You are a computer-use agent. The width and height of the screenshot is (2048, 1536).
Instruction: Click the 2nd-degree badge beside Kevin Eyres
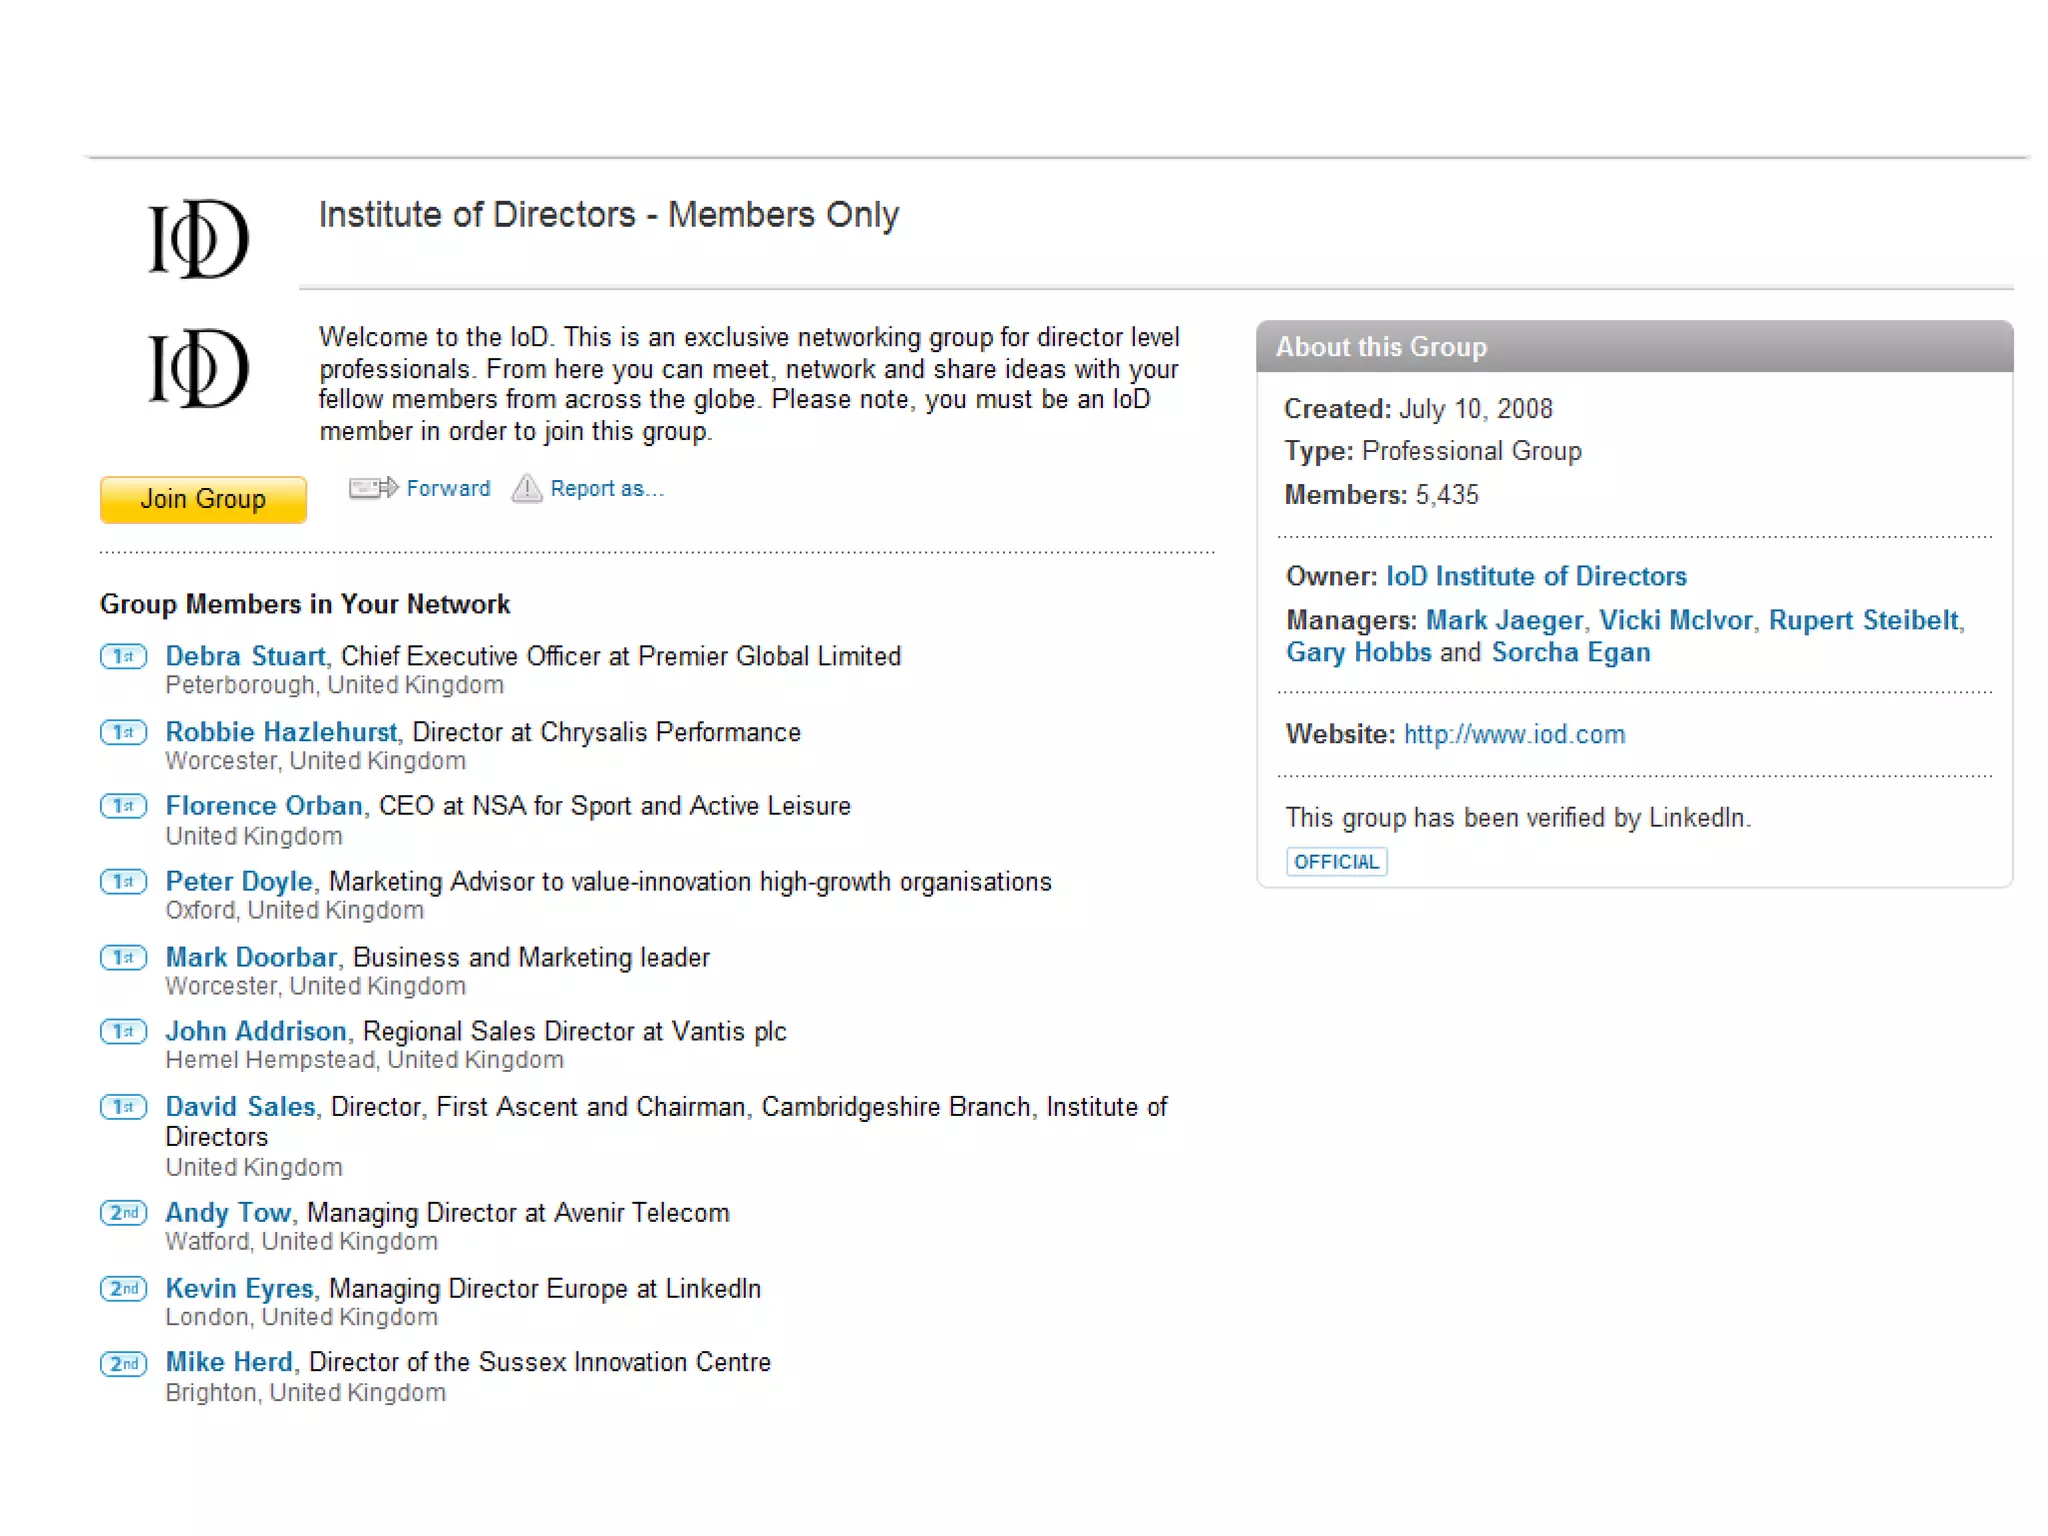pyautogui.click(x=123, y=1288)
